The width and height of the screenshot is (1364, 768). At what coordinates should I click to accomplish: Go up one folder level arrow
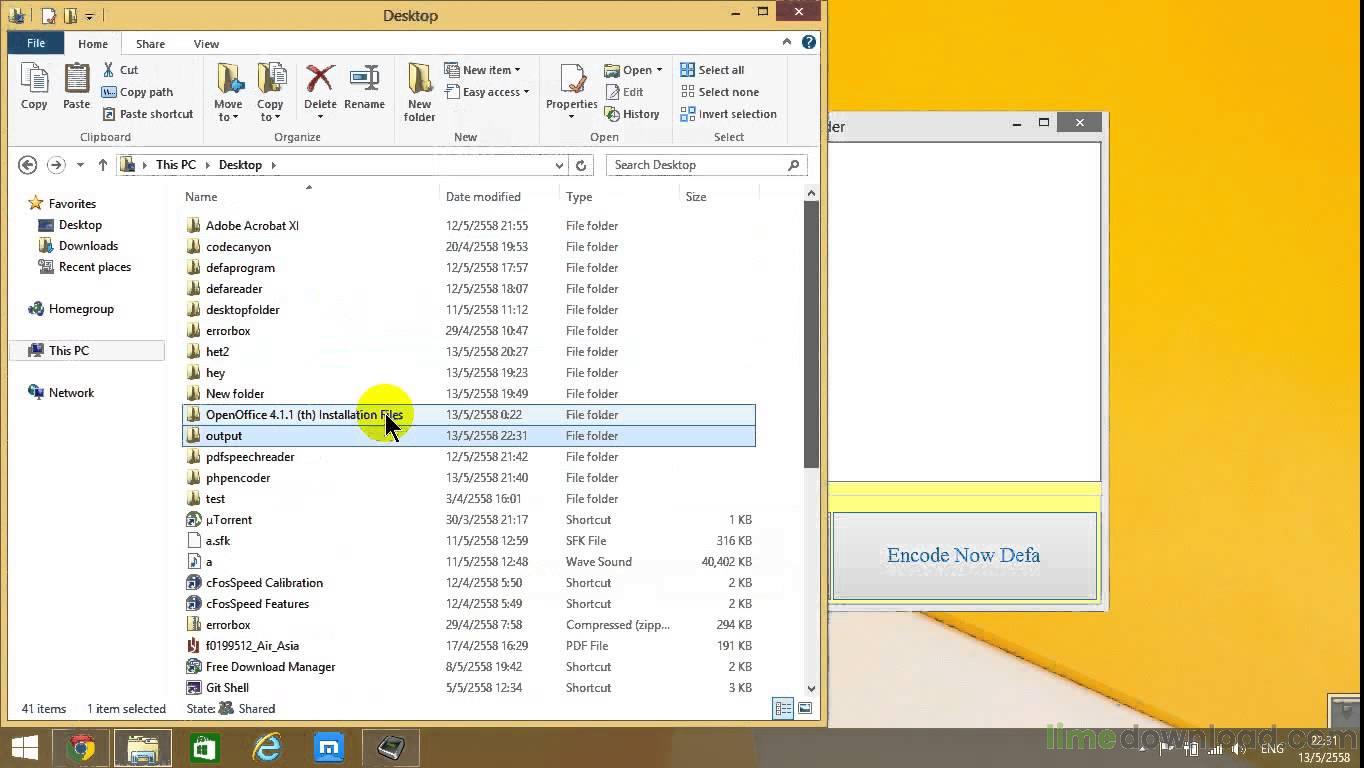[x=102, y=165]
